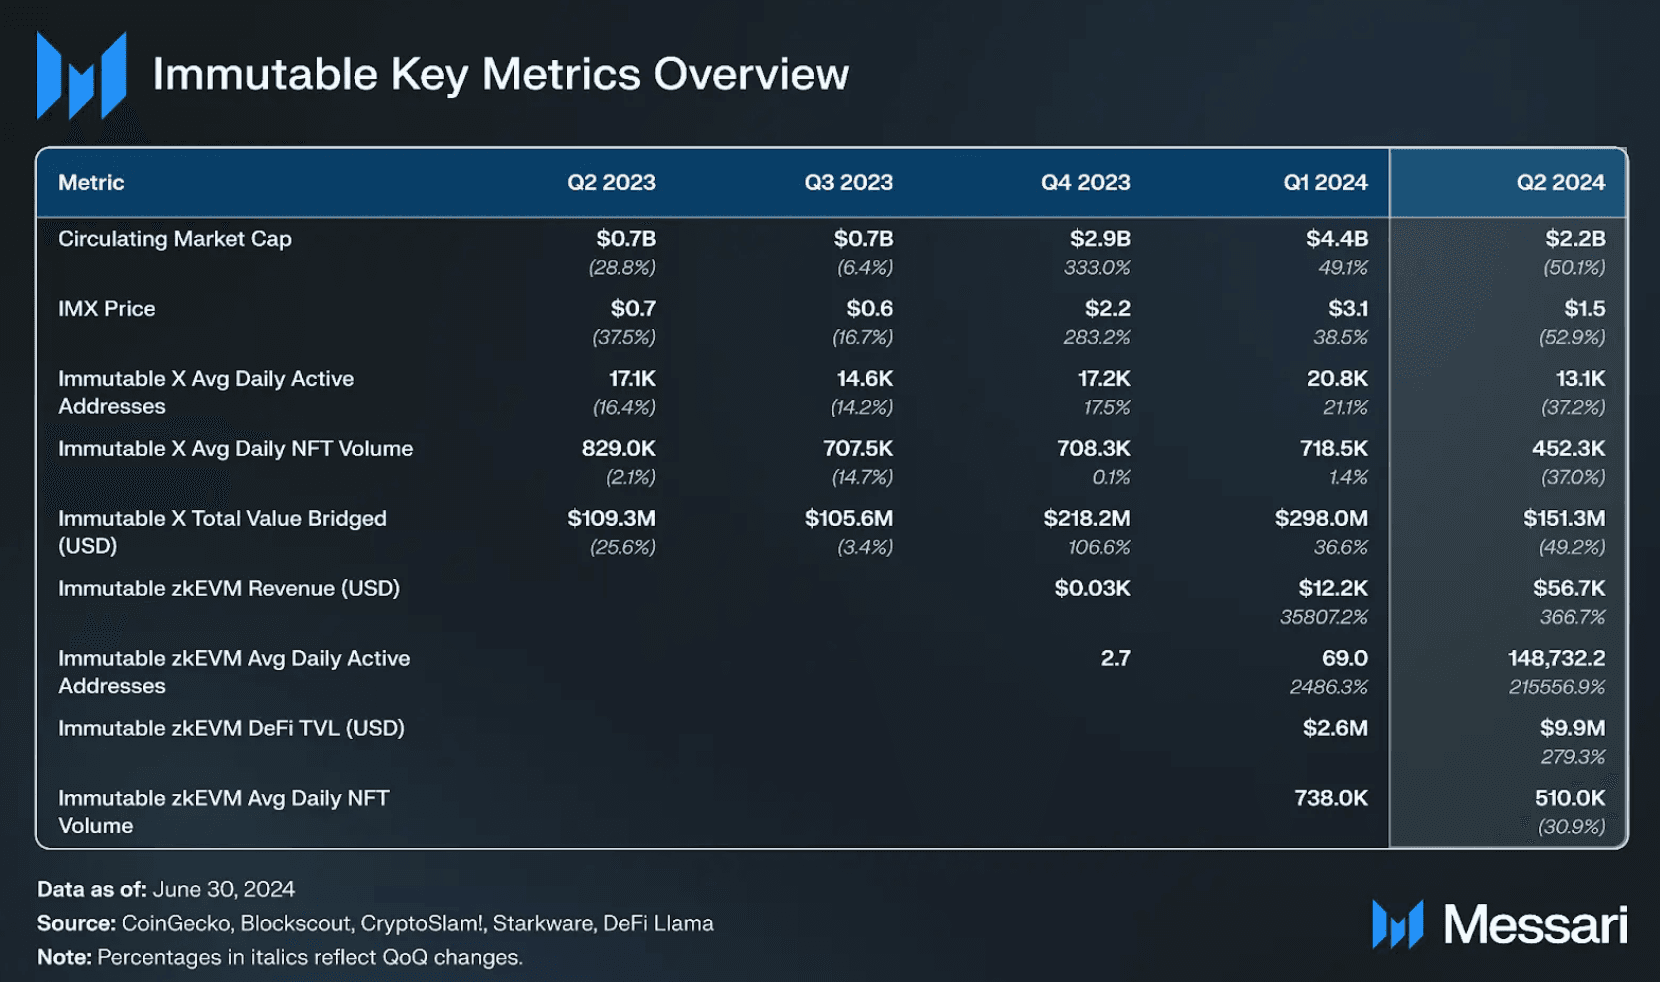Click the '452.3K' NFT volume value
This screenshot has width=1660, height=982.
(1568, 448)
